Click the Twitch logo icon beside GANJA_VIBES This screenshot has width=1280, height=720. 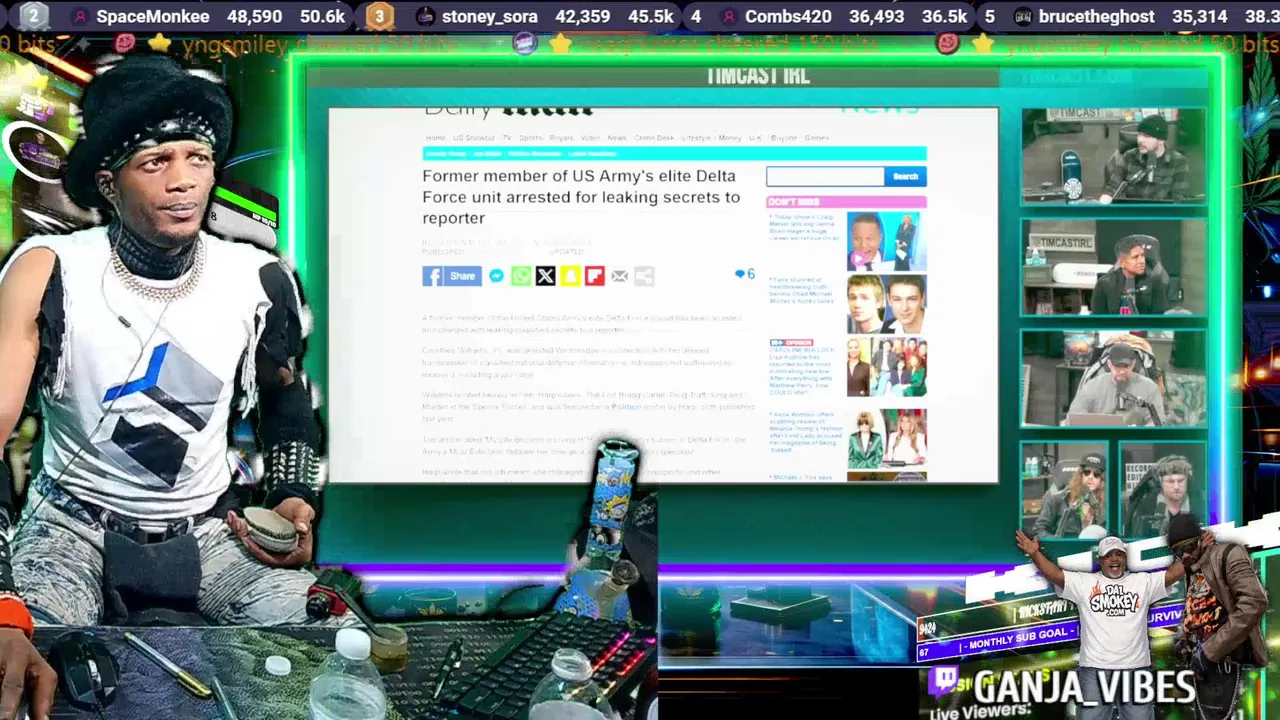(944, 683)
